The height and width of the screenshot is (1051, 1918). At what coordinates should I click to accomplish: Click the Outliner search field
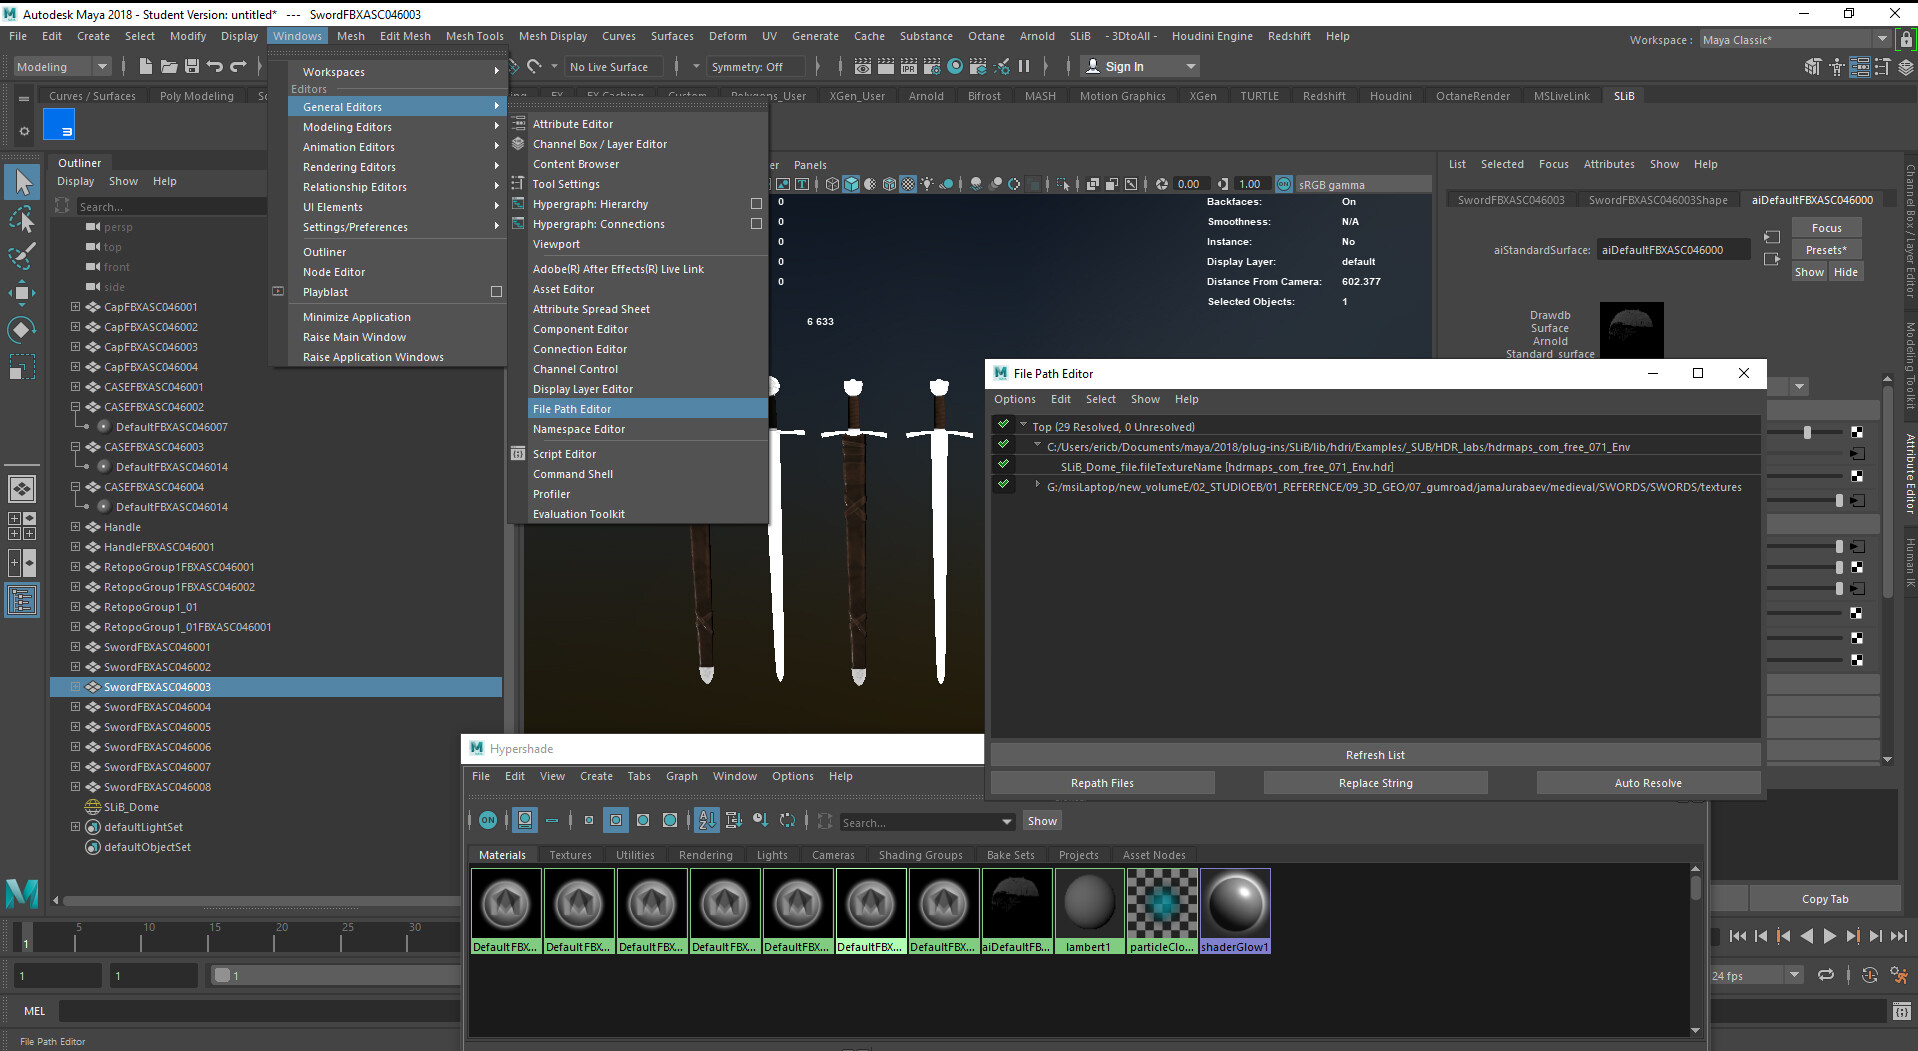coord(170,207)
